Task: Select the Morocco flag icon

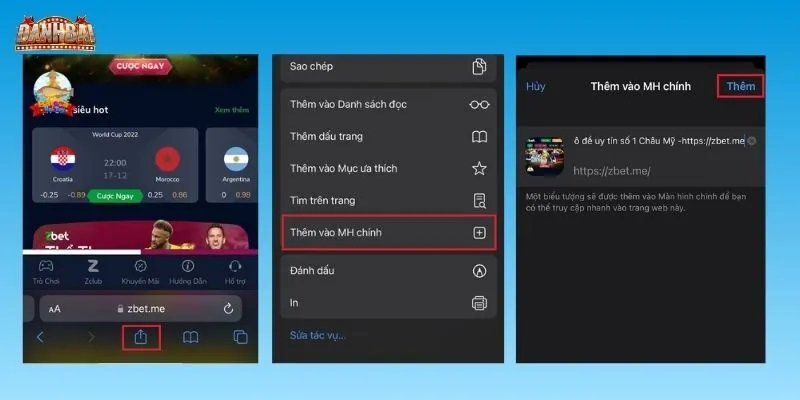Action: pyautogui.click(x=168, y=159)
